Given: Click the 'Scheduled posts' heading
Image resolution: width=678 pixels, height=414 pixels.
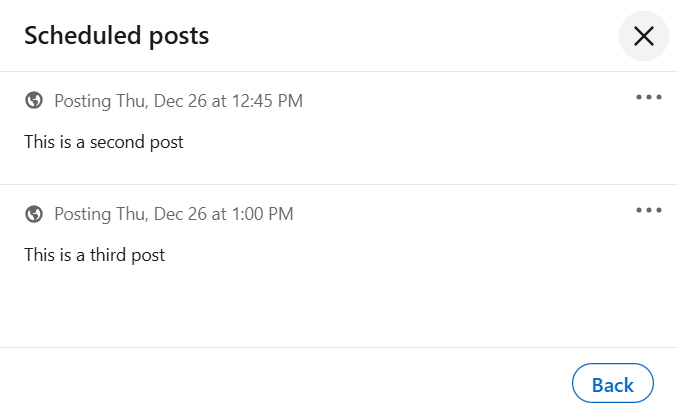Looking at the screenshot, I should (x=116, y=35).
